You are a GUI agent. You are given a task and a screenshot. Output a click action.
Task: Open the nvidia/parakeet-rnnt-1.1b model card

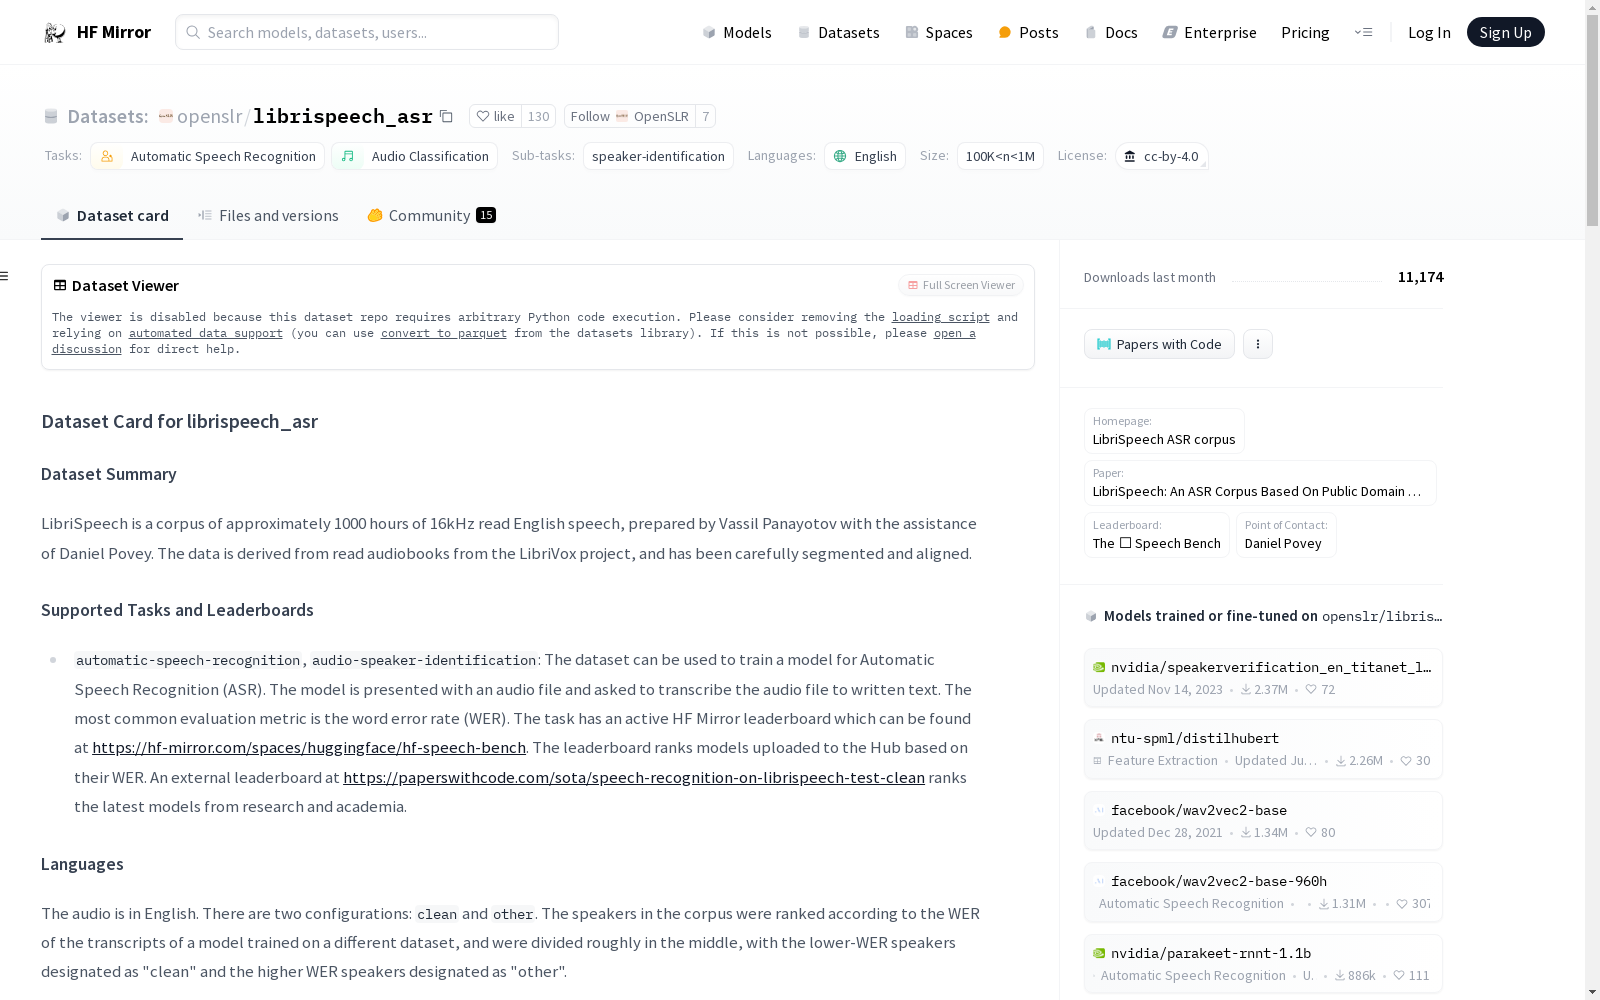[1263, 964]
